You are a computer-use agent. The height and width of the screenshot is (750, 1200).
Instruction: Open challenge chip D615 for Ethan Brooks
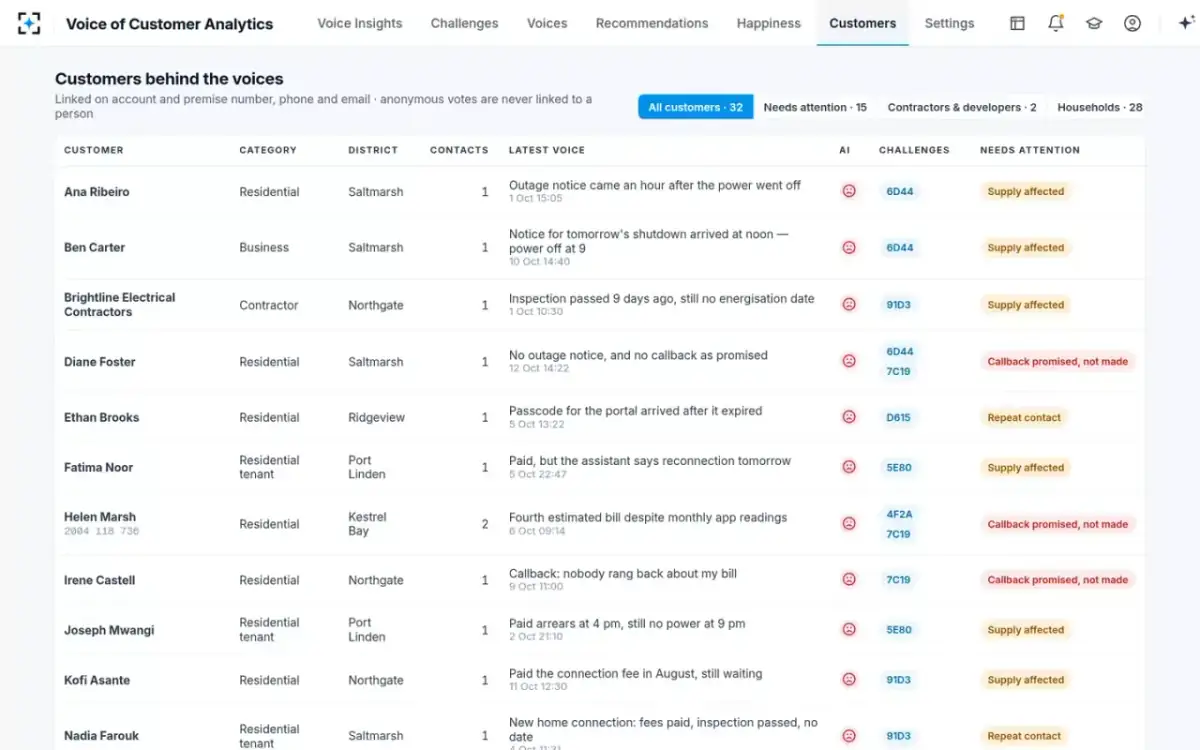[898, 417]
